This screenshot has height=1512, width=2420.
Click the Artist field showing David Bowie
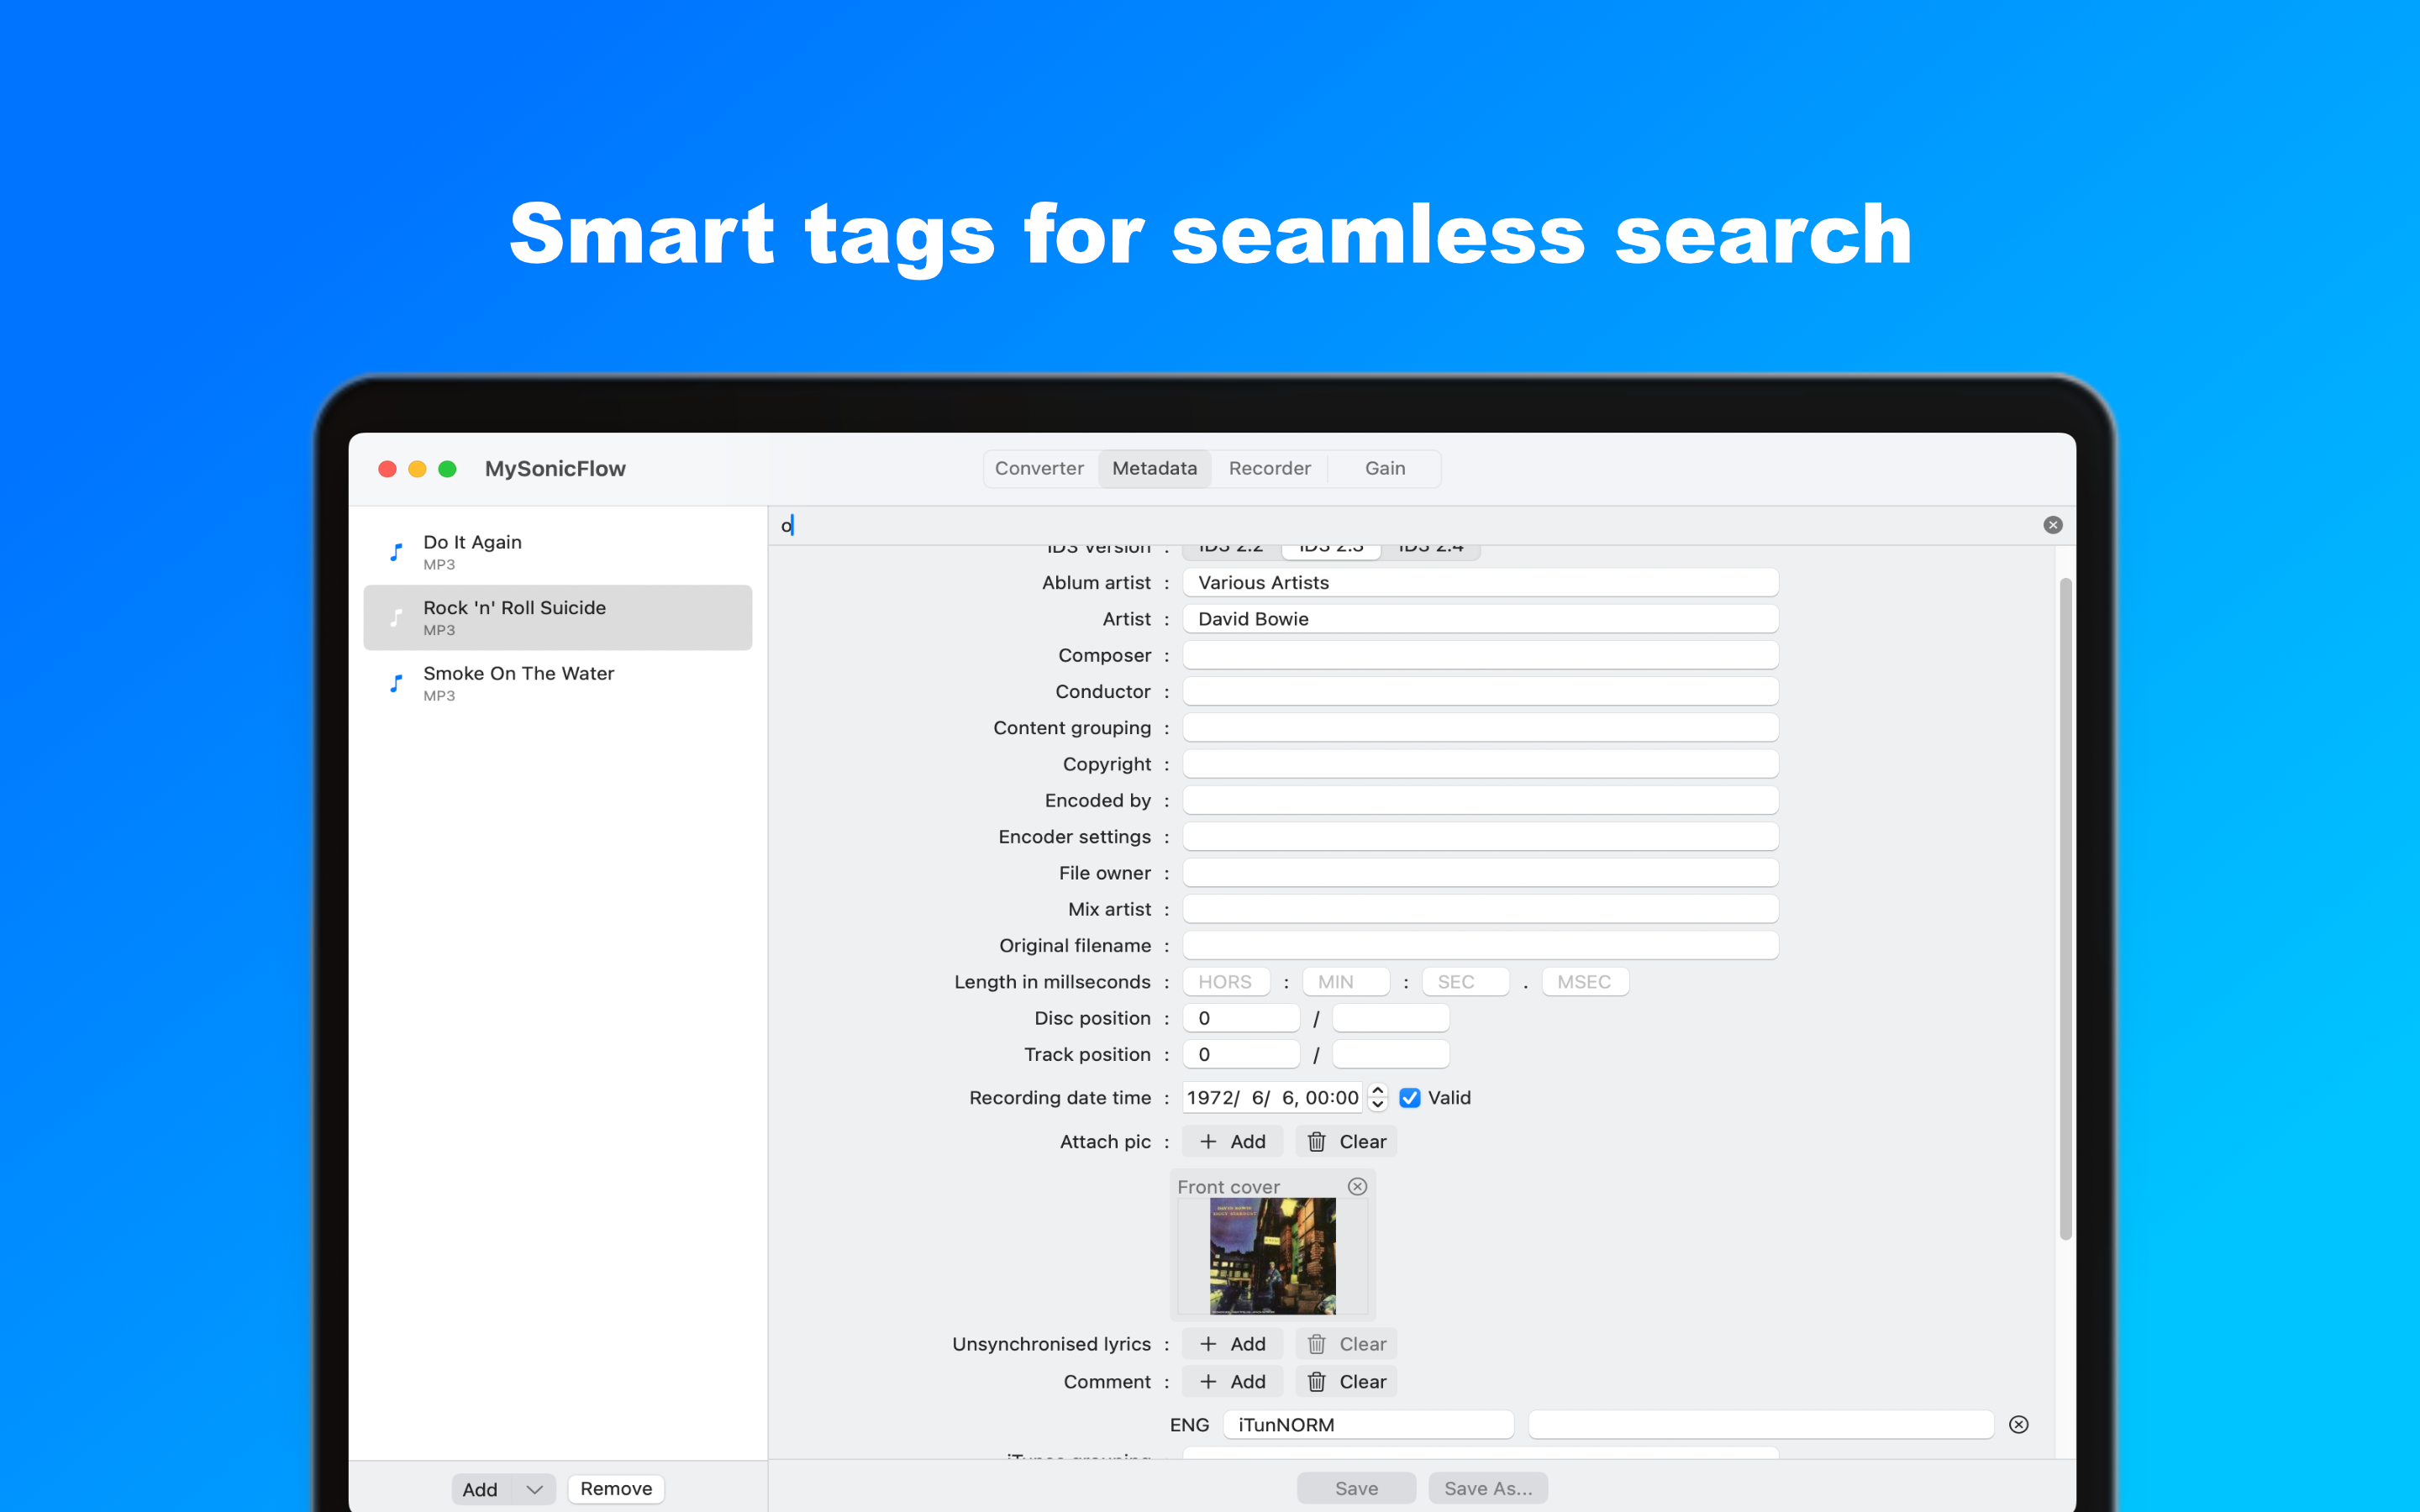[1480, 619]
